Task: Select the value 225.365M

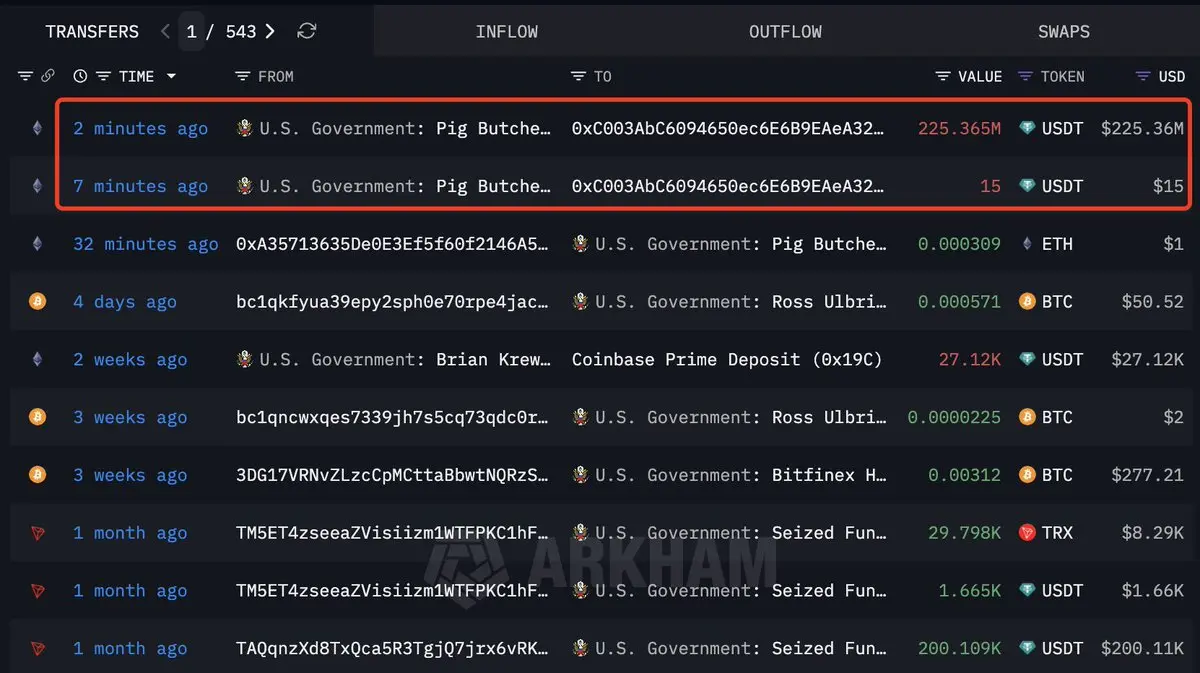Action: coord(959,128)
